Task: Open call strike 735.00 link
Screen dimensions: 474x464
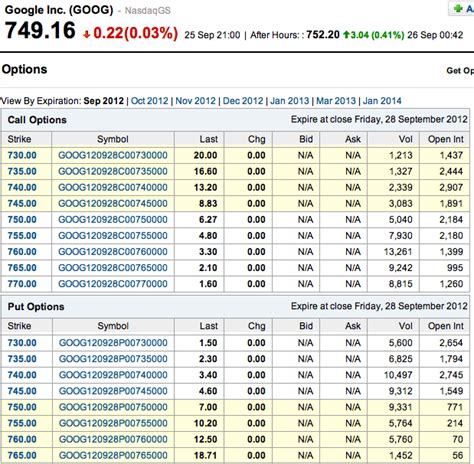Action: pos(22,171)
